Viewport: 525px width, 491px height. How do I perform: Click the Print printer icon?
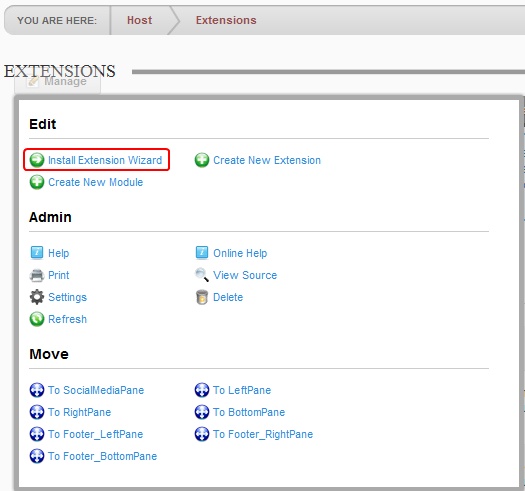36,275
